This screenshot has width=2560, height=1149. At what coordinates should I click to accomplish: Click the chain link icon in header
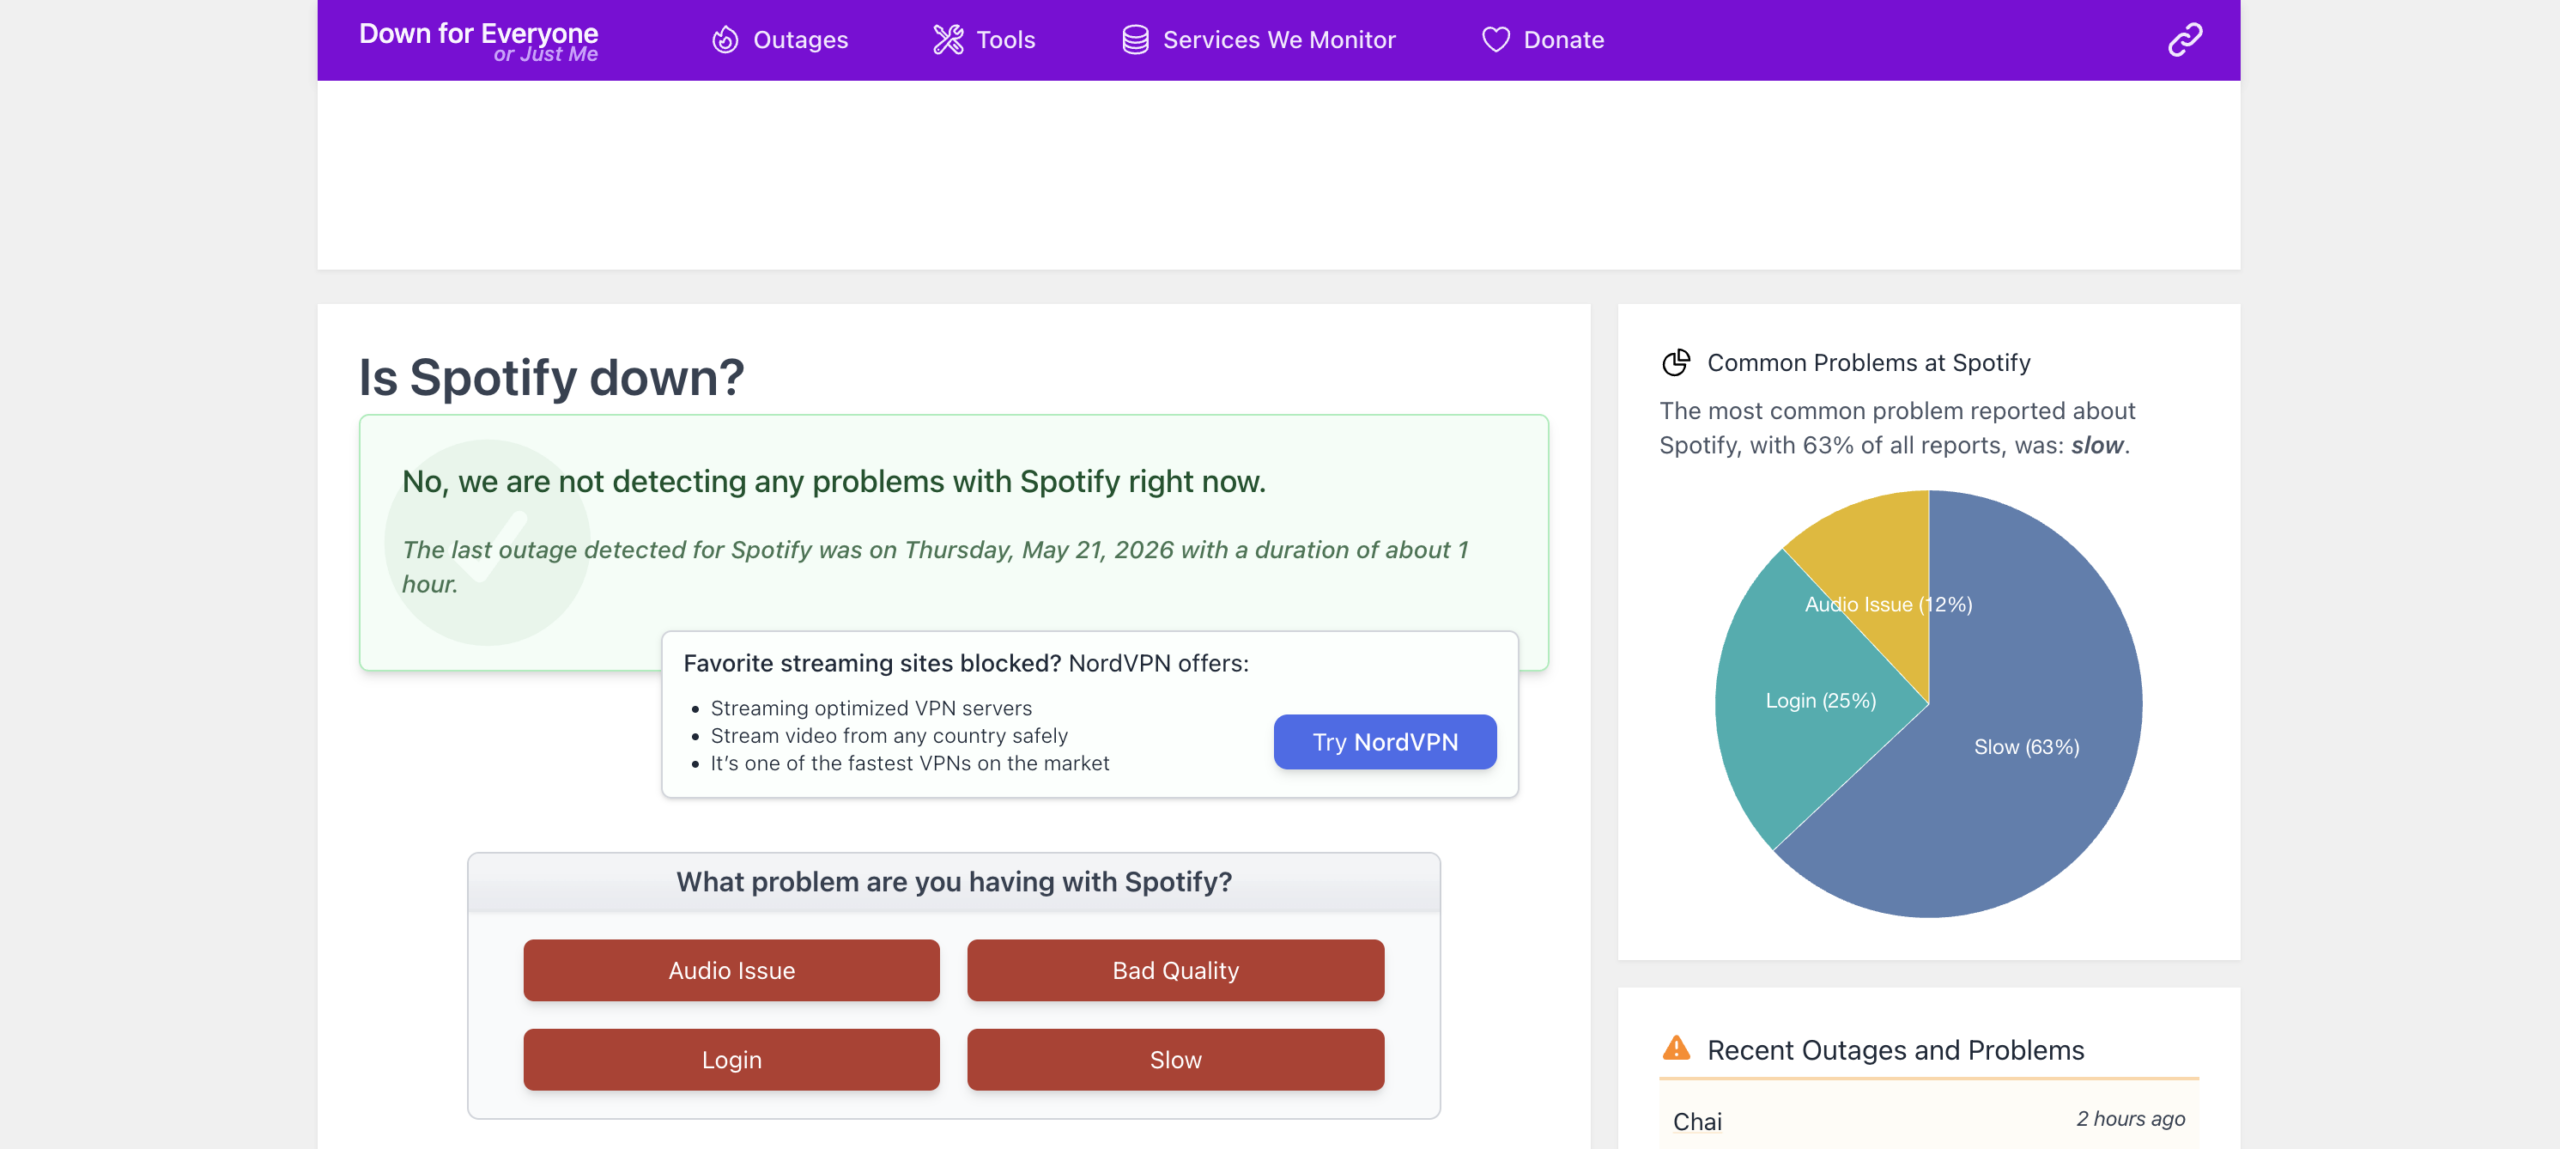(2185, 40)
